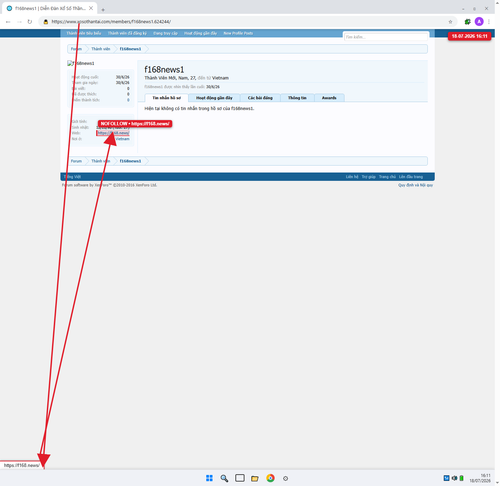Open the Windows Start menu
500x486 pixels.
tap(209, 478)
